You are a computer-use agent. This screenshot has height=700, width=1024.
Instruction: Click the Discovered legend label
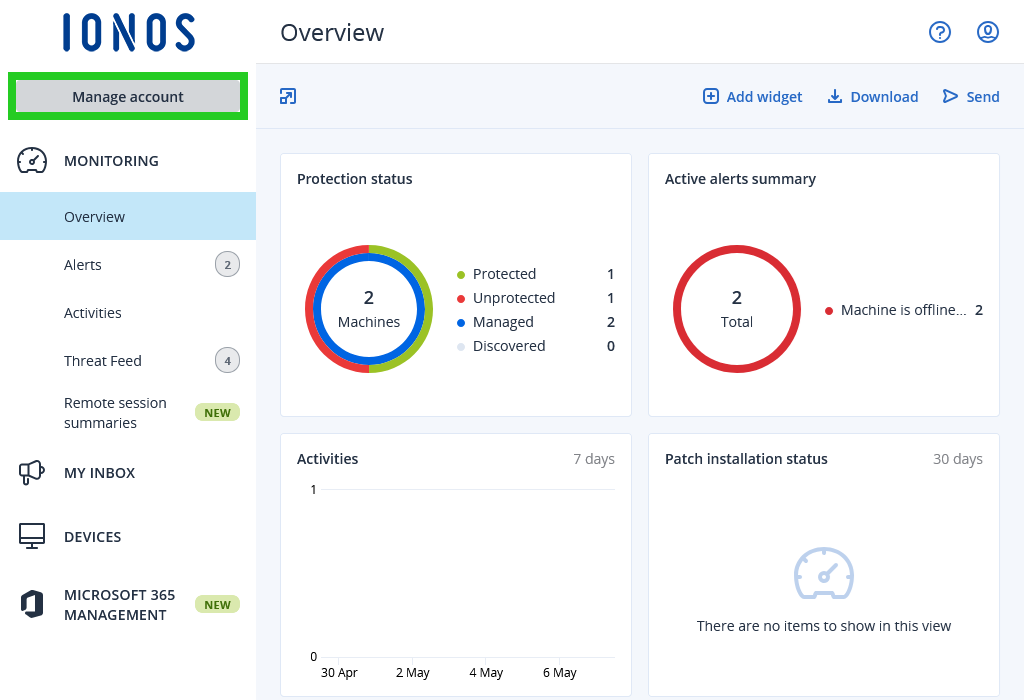(x=509, y=346)
